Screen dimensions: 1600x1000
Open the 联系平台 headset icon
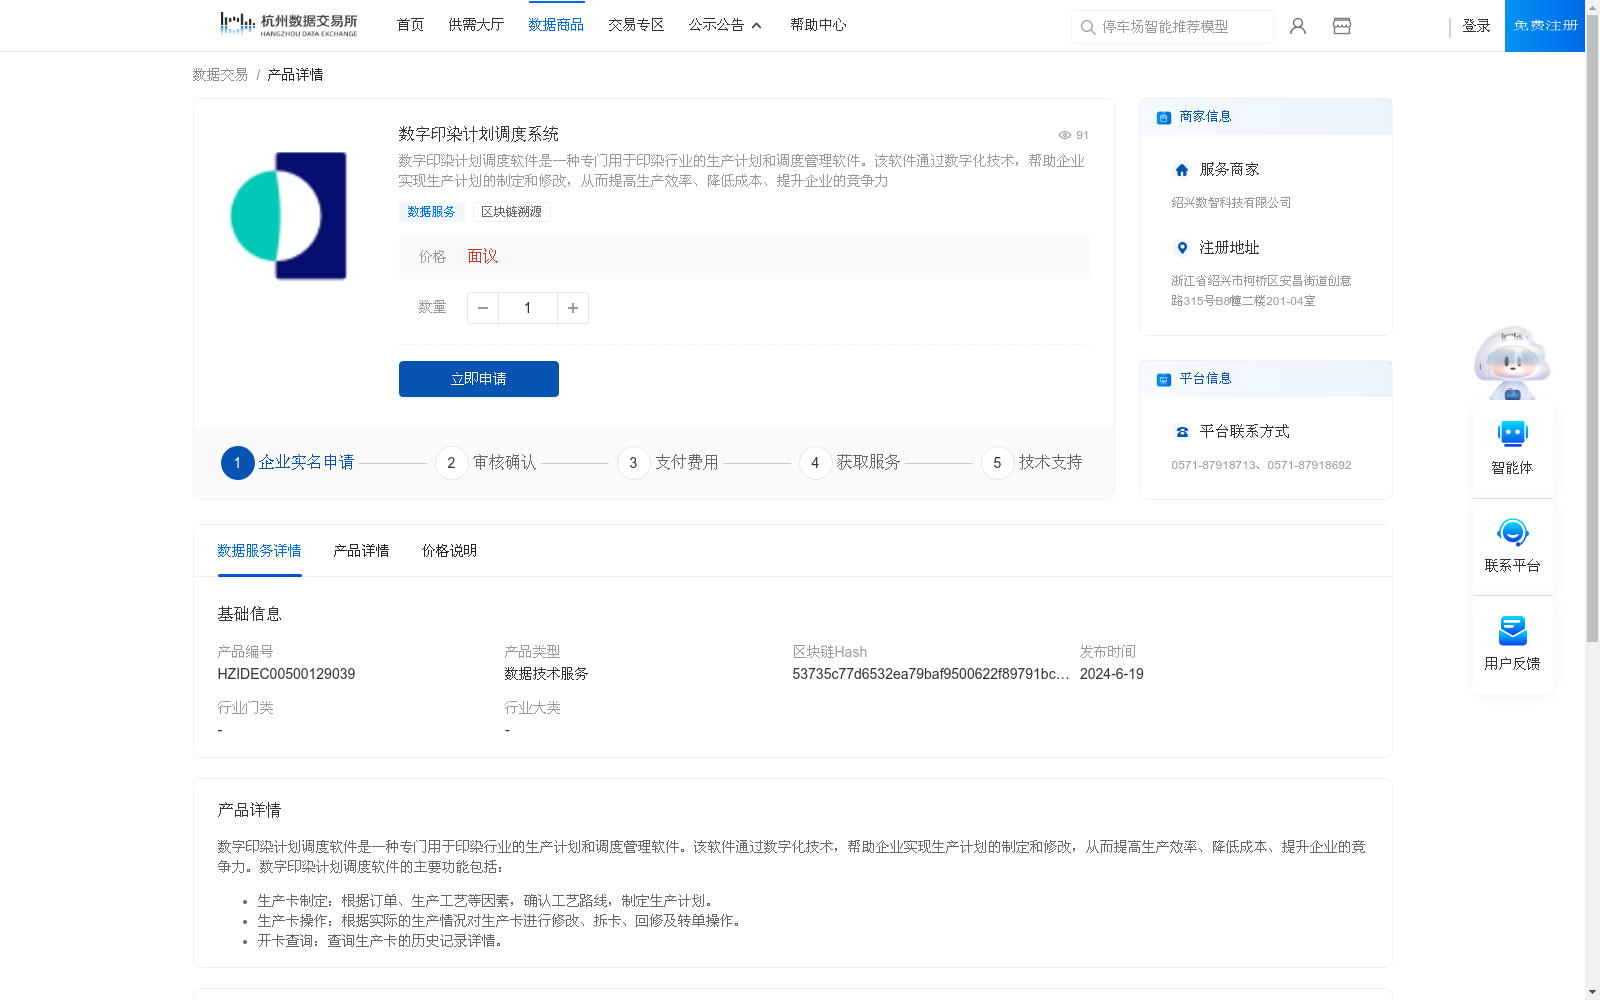click(x=1513, y=532)
